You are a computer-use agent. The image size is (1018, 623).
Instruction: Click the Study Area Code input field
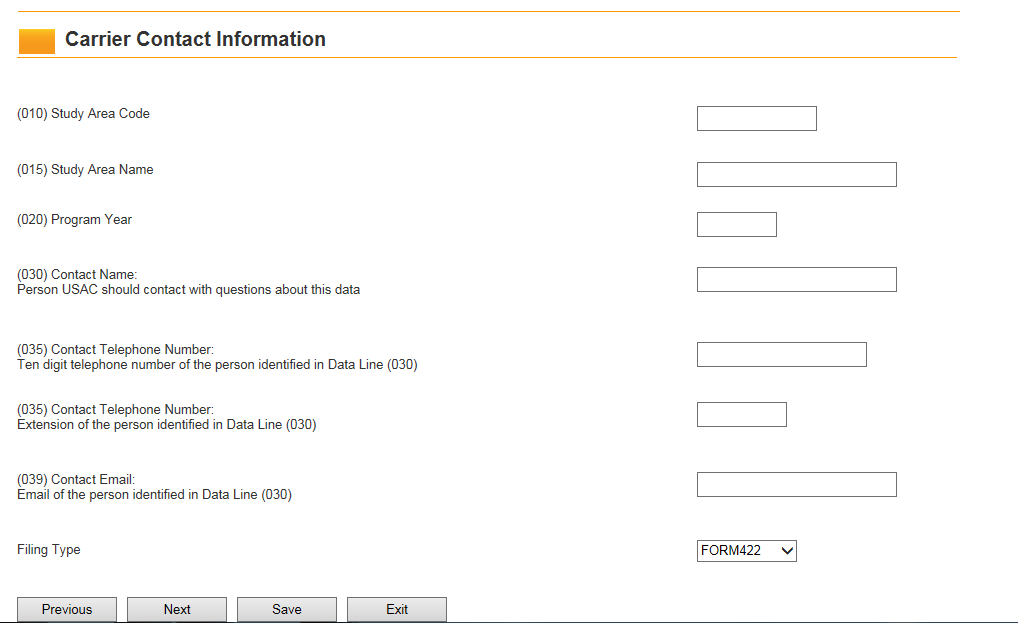pyautogui.click(x=756, y=119)
